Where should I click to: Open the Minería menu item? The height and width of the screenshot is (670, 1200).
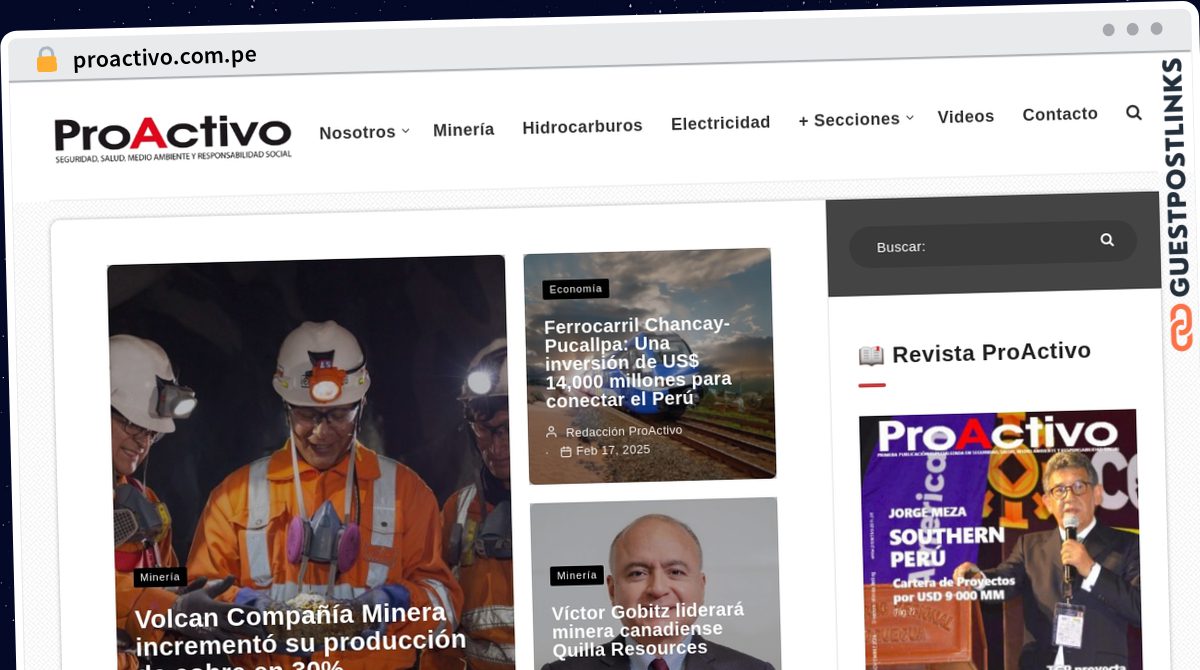(463, 130)
